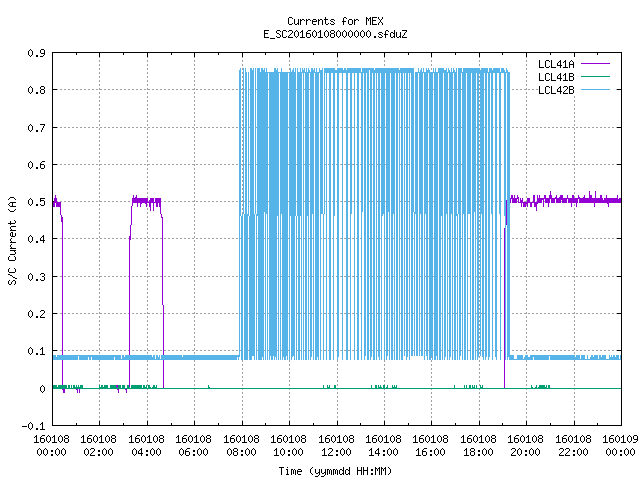Click the 160109 00:00 time tick label
Image resolution: width=640 pixels, height=480 pixels.
[620, 446]
